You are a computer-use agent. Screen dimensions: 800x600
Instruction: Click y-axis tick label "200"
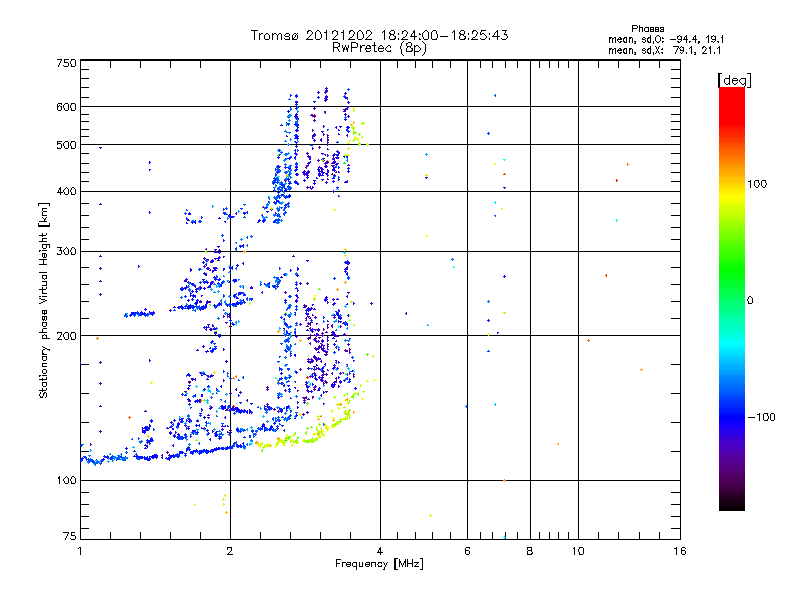click(66, 336)
